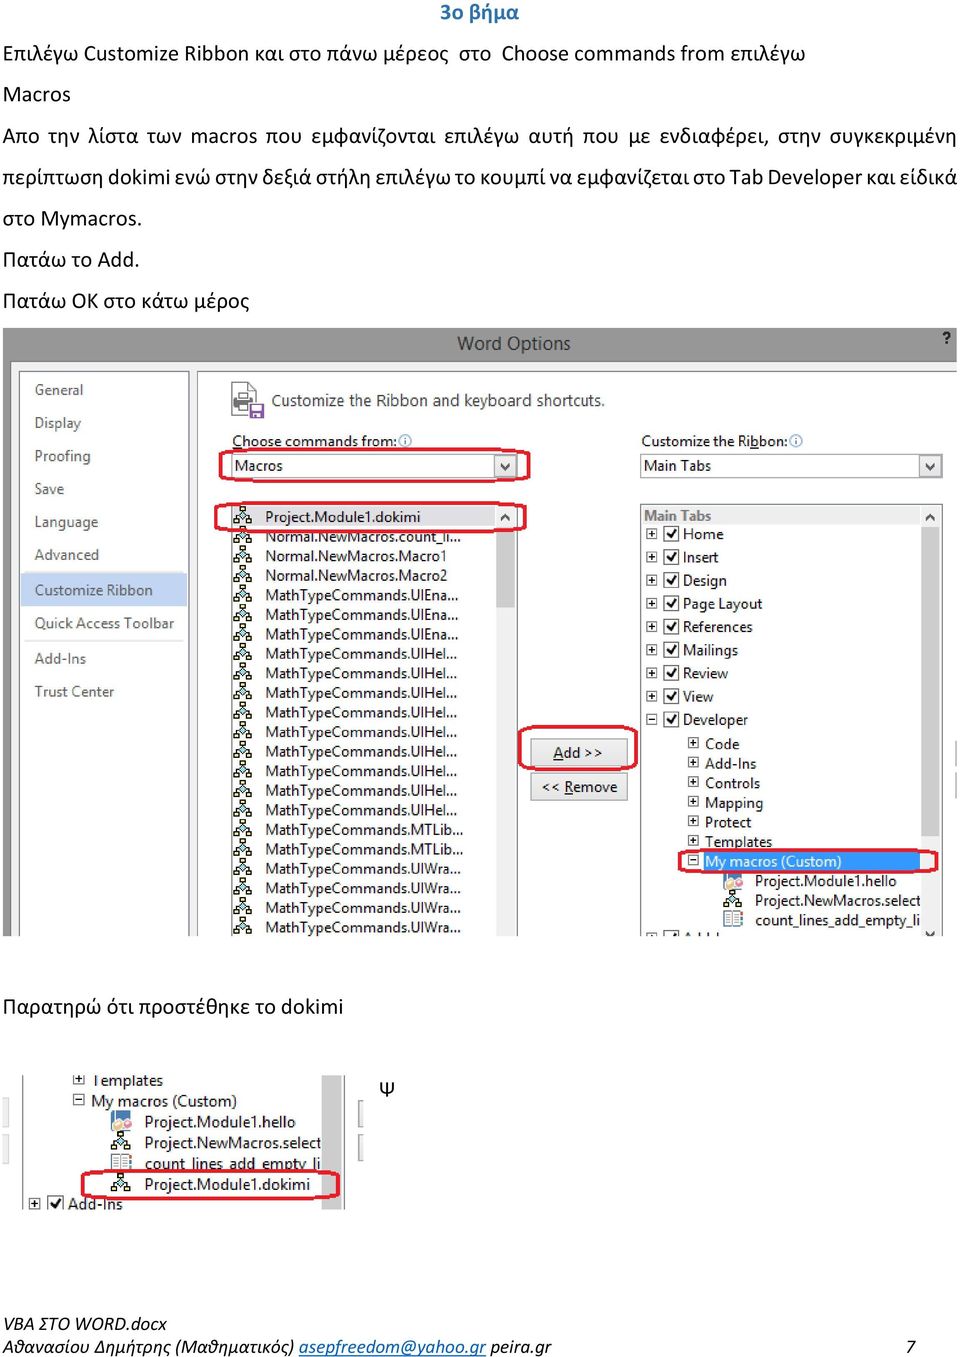
Task: Expand the Controls group
Action: 693,782
